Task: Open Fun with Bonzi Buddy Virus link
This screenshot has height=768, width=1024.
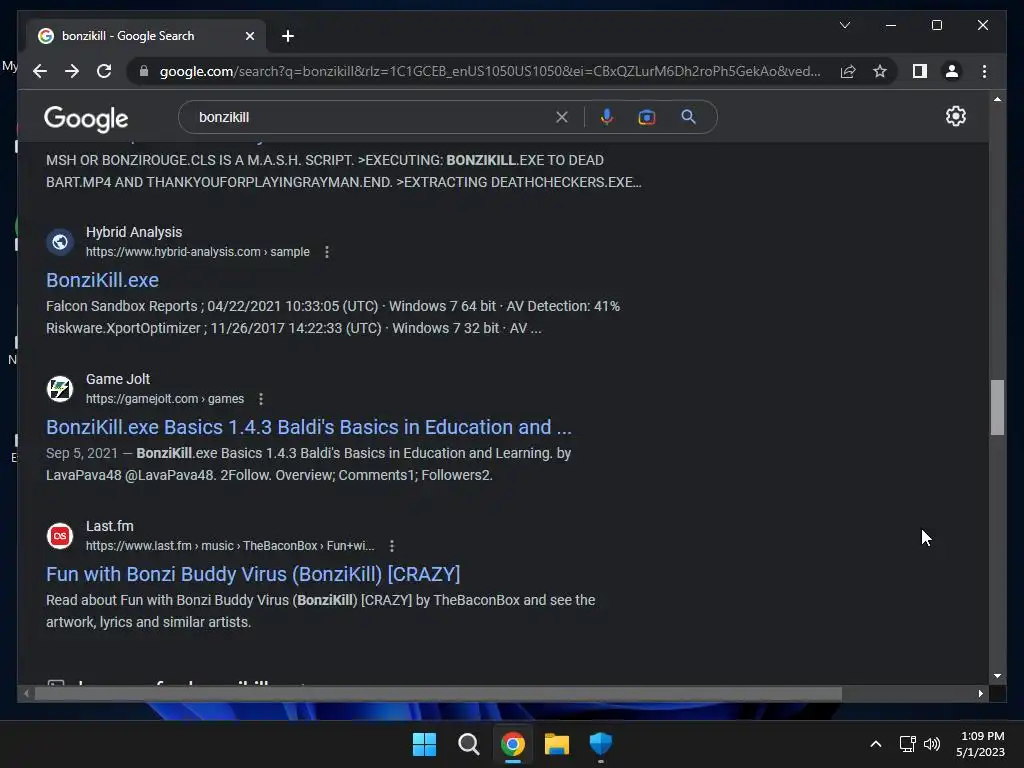Action: (x=253, y=574)
